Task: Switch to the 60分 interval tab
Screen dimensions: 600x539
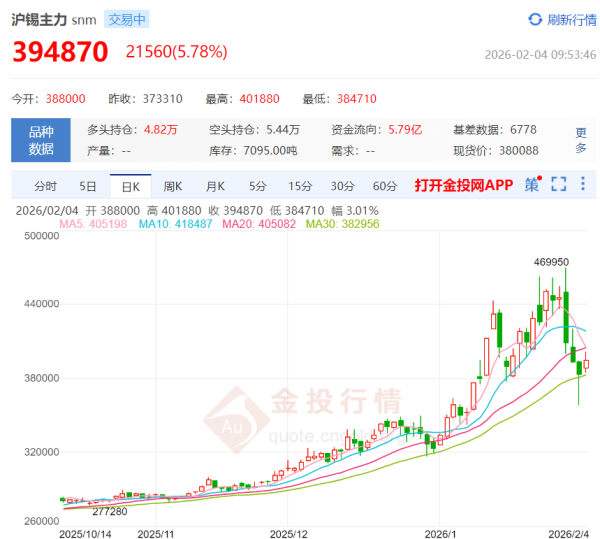Action: point(385,186)
